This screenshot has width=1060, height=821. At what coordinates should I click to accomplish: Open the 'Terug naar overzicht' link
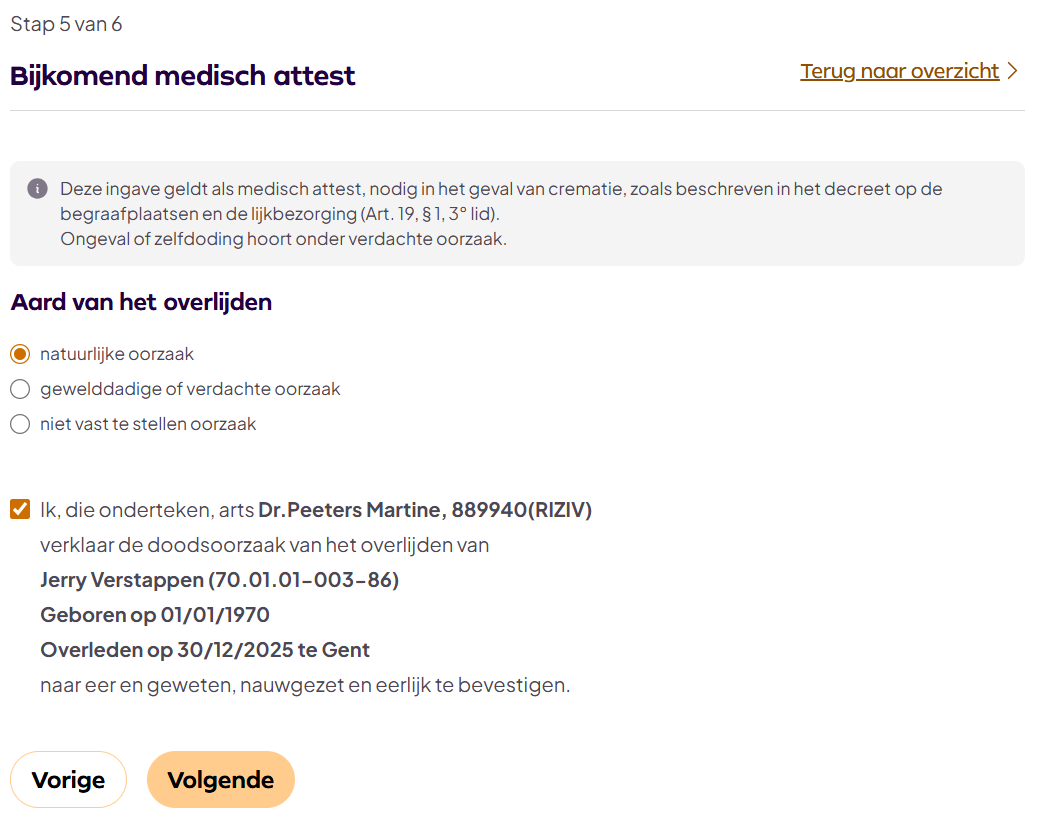pos(899,71)
